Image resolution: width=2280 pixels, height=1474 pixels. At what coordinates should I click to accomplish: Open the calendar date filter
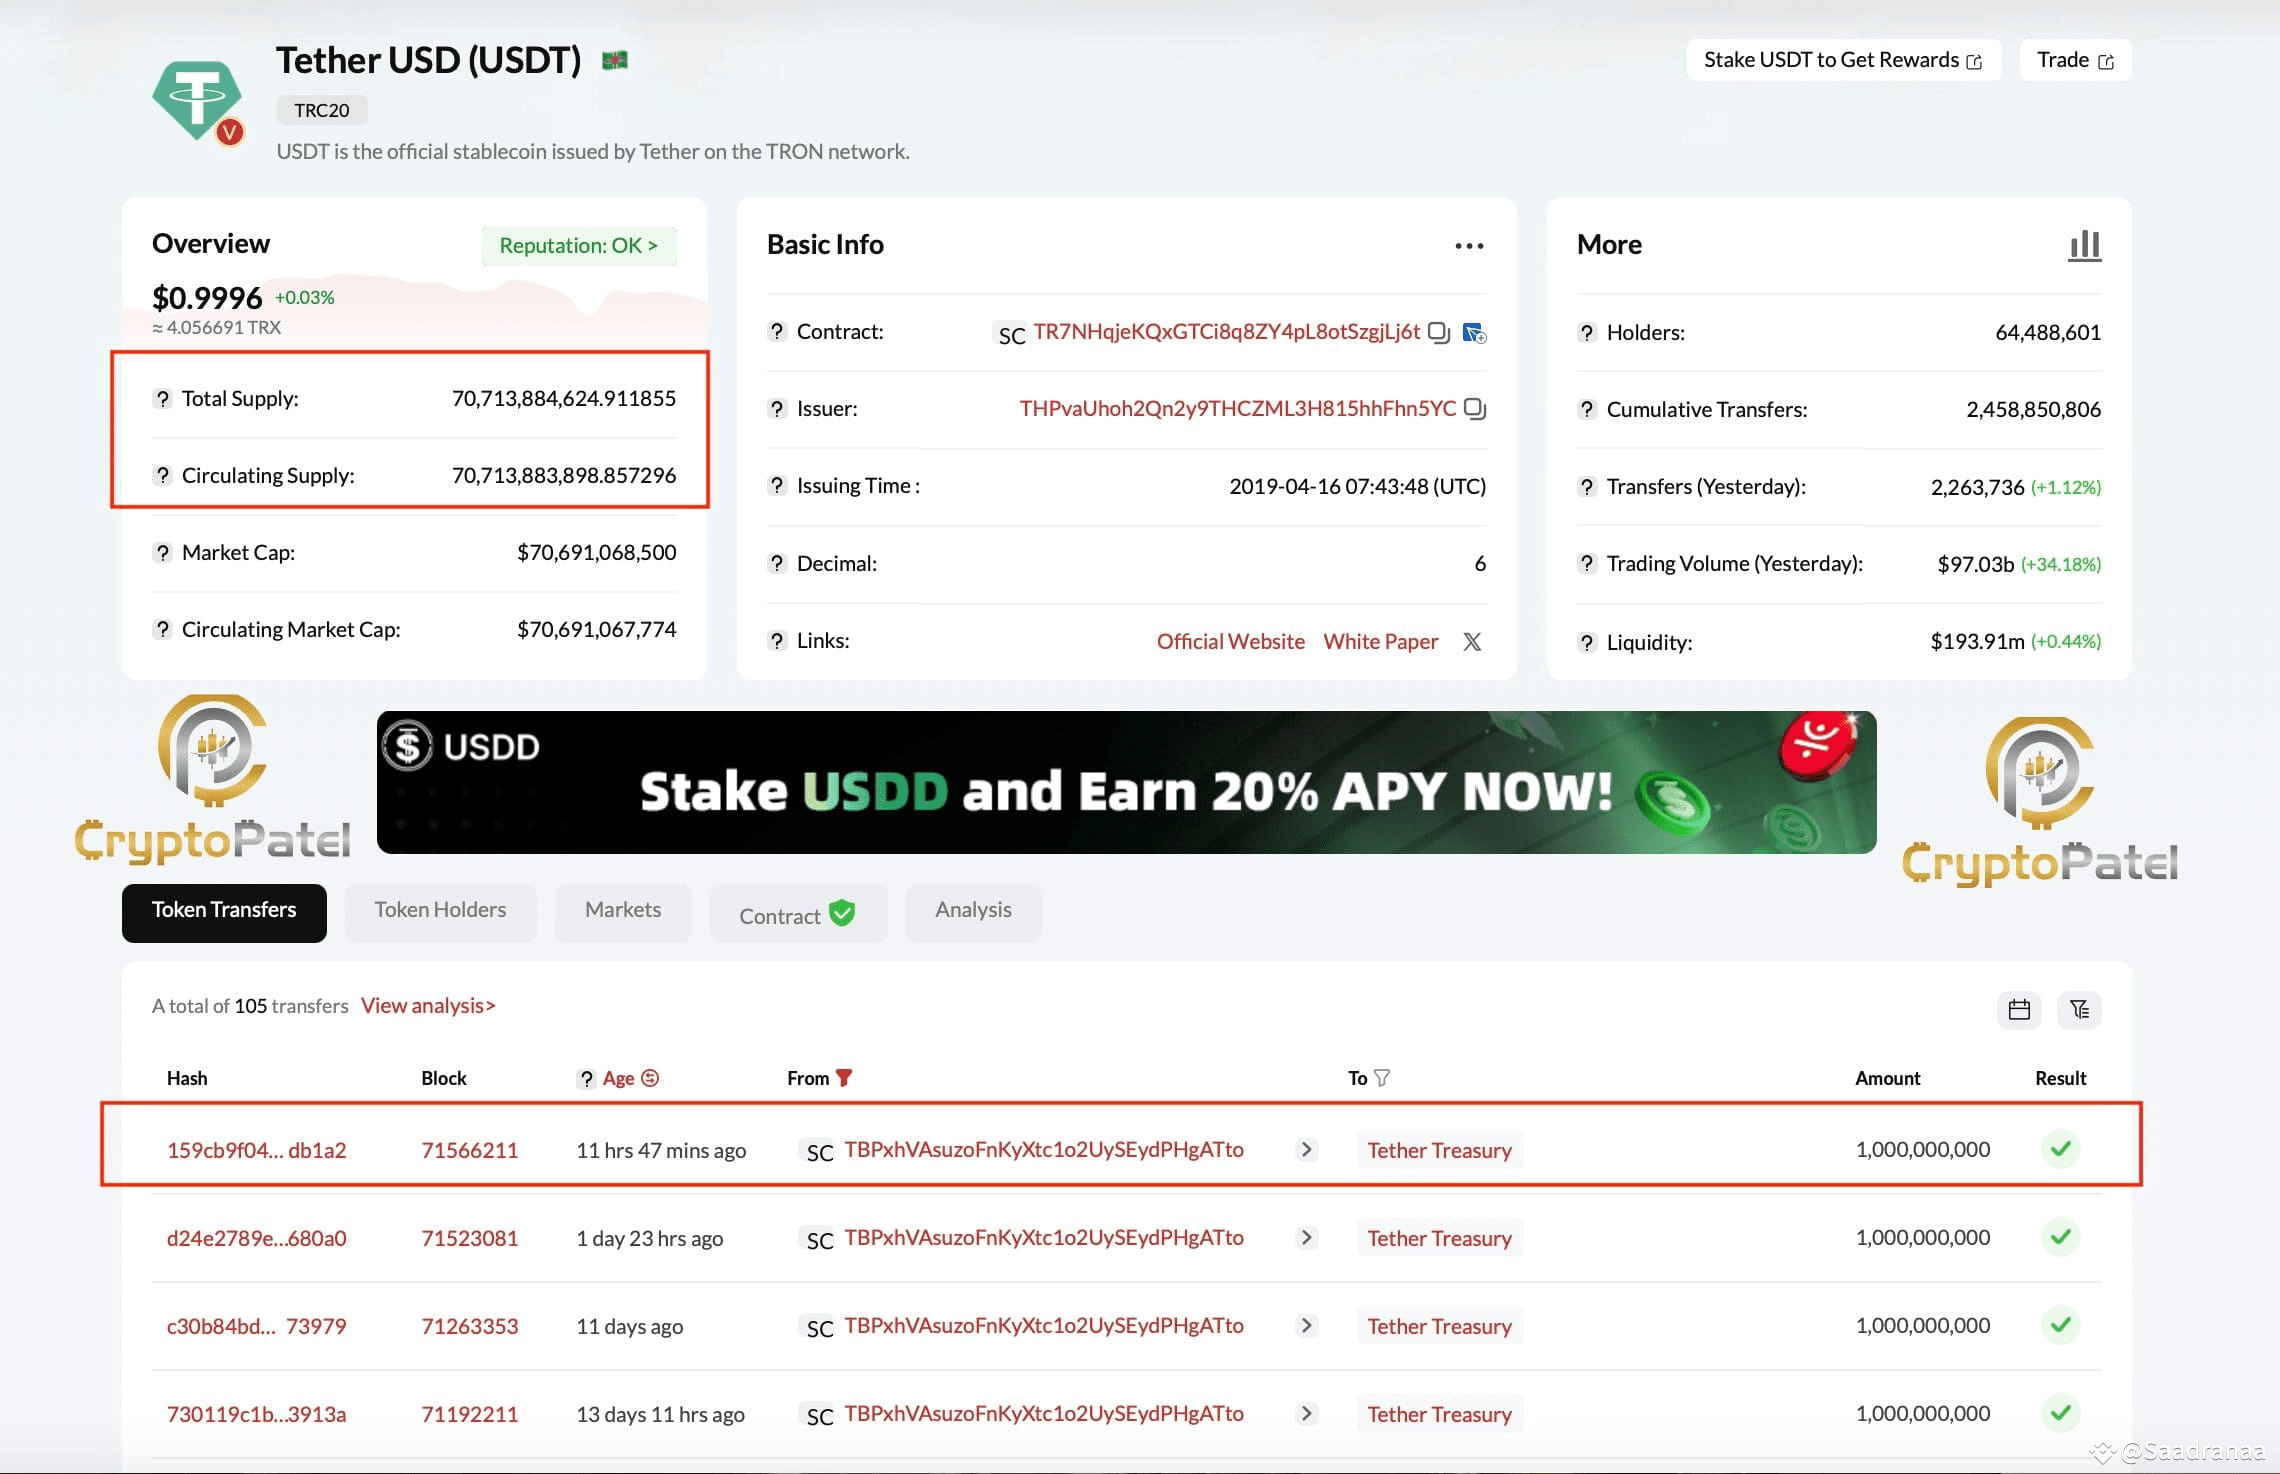pyautogui.click(x=2019, y=1009)
